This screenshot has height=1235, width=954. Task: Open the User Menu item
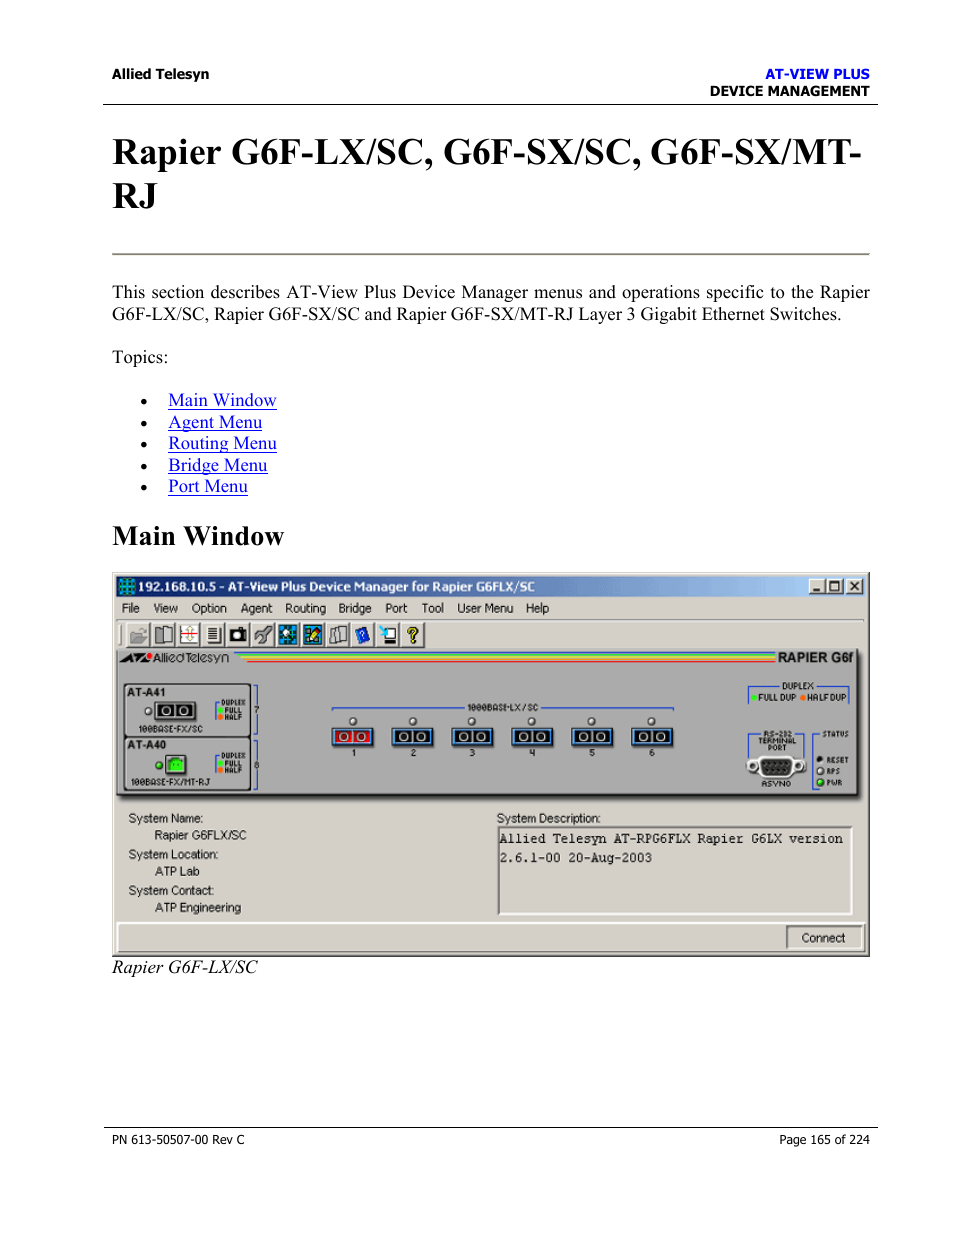[485, 608]
